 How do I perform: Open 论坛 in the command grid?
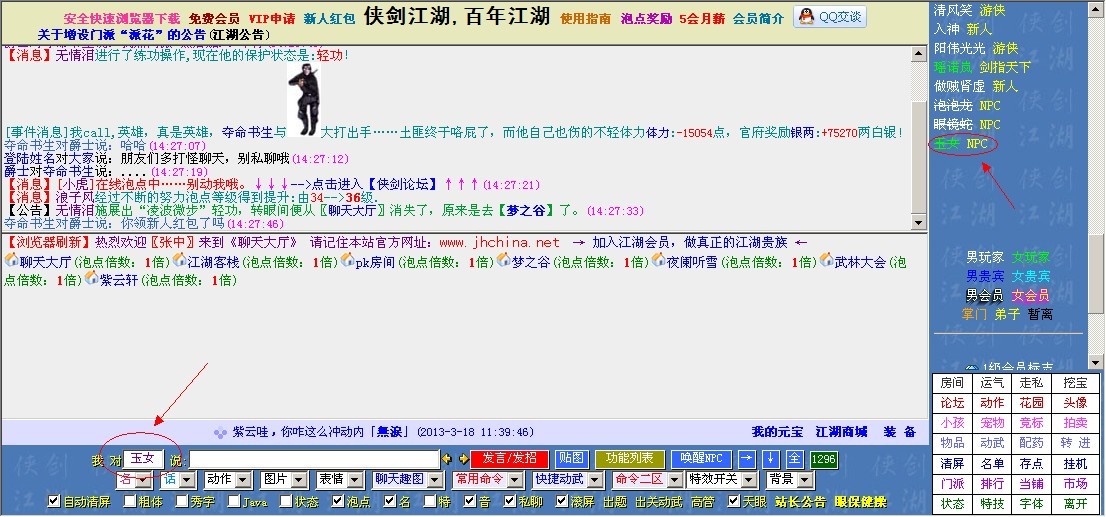coord(952,403)
